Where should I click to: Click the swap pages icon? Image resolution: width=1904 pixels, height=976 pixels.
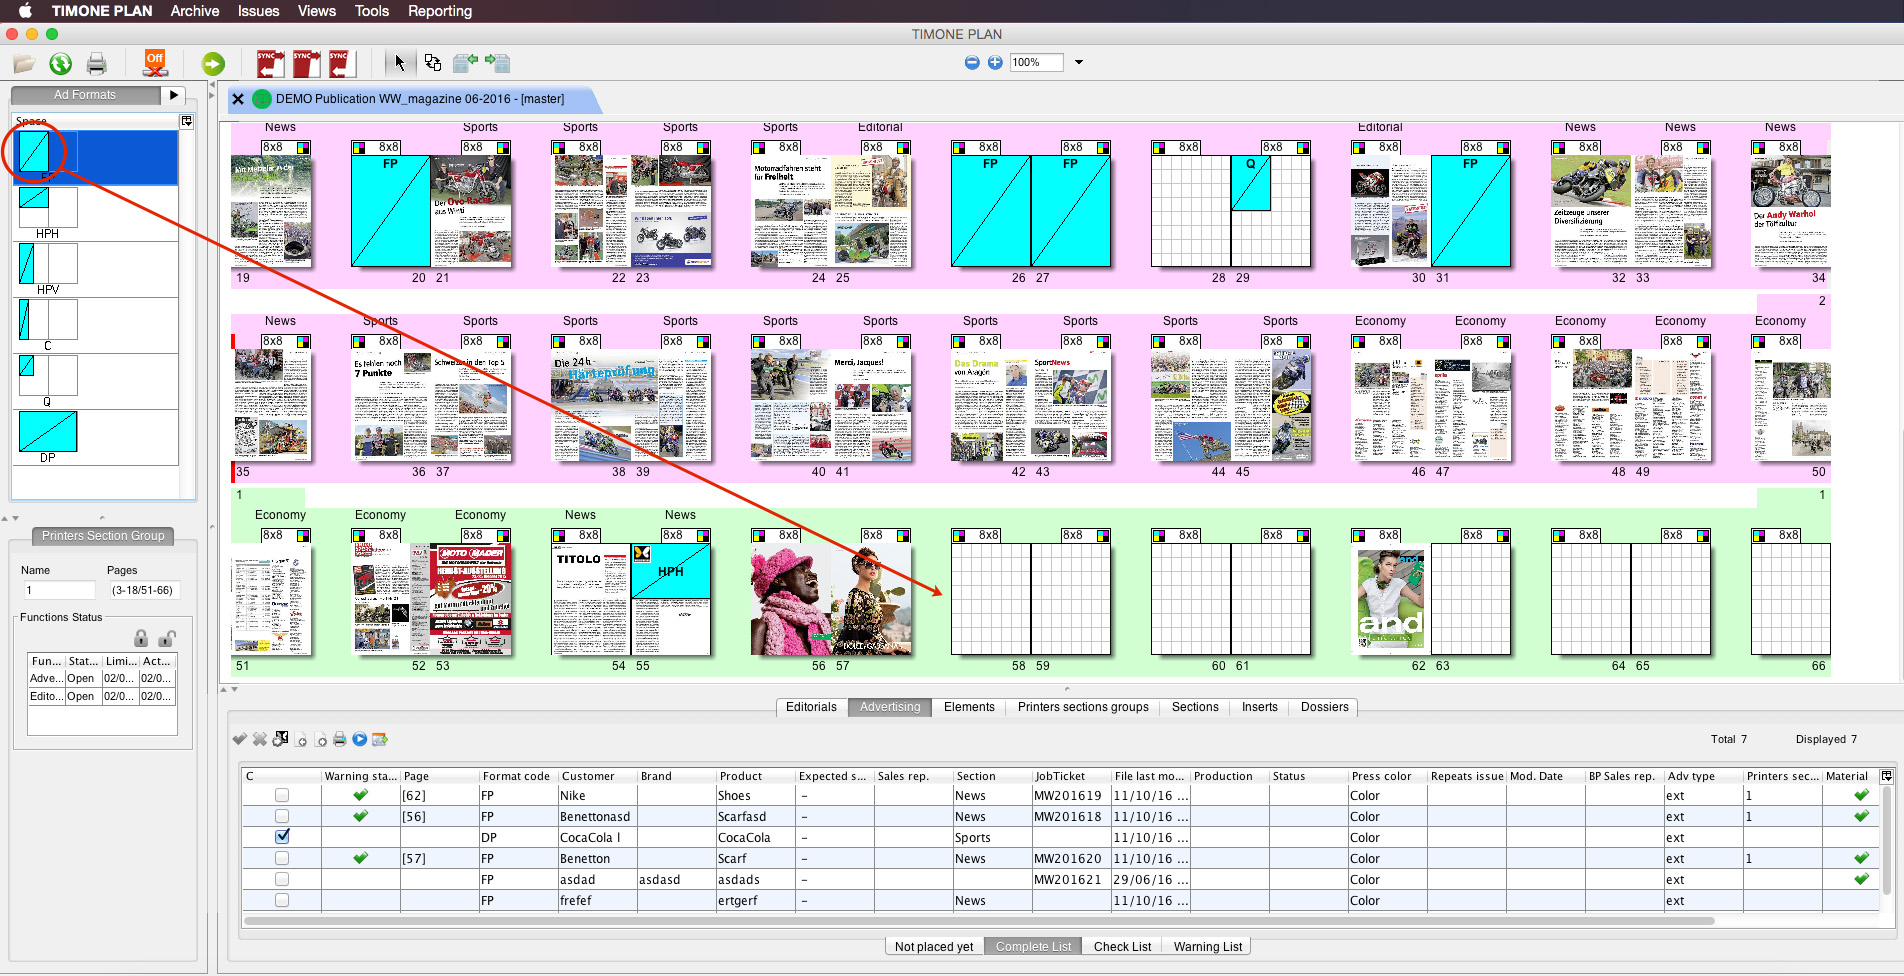point(433,63)
